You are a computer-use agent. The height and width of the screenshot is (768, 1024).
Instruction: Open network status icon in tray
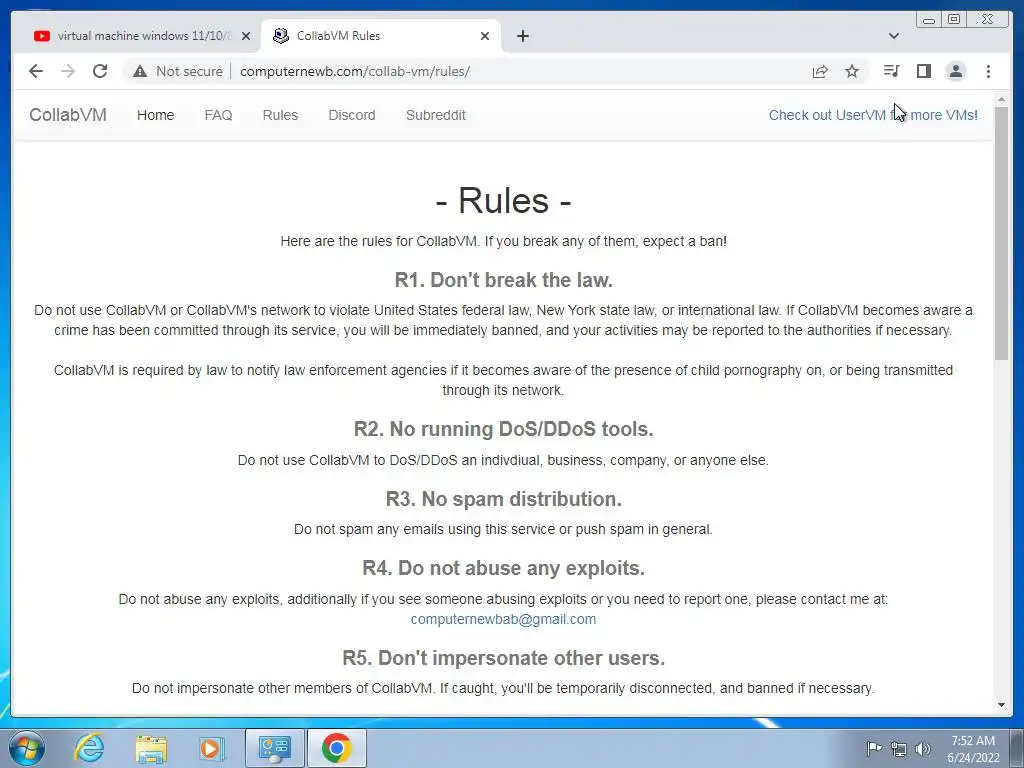[899, 748]
